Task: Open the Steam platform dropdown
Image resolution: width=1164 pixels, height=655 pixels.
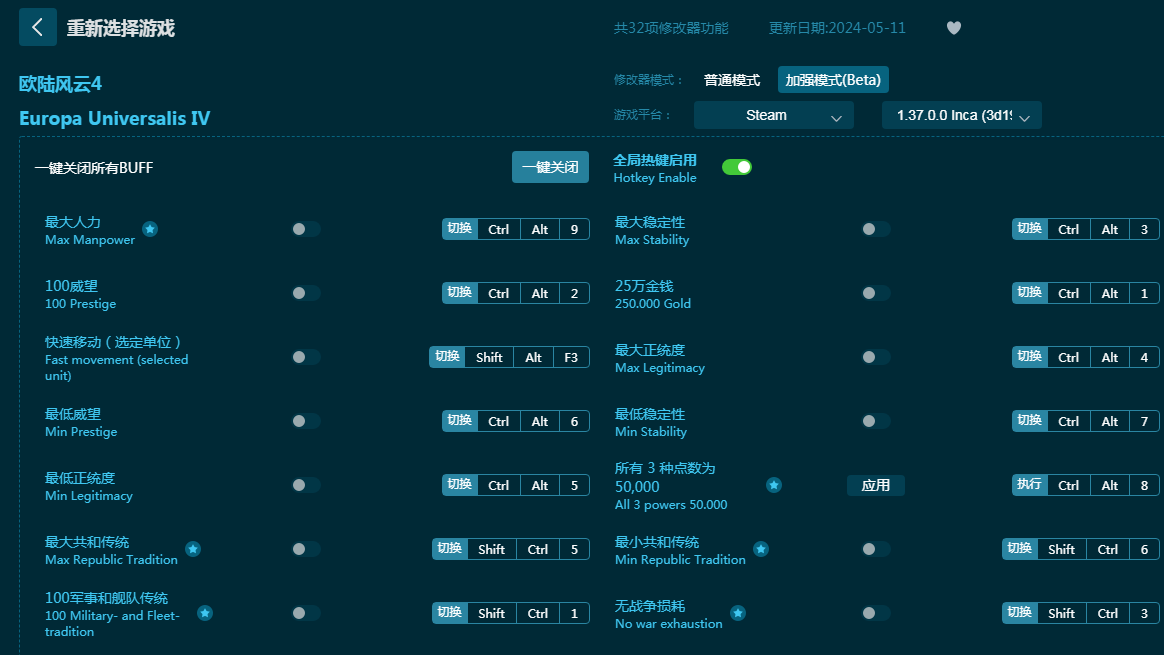Action: click(x=774, y=115)
